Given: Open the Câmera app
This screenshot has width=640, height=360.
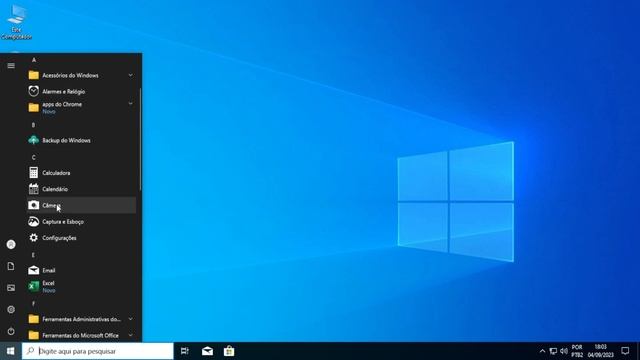Looking at the screenshot, I should click(81, 205).
